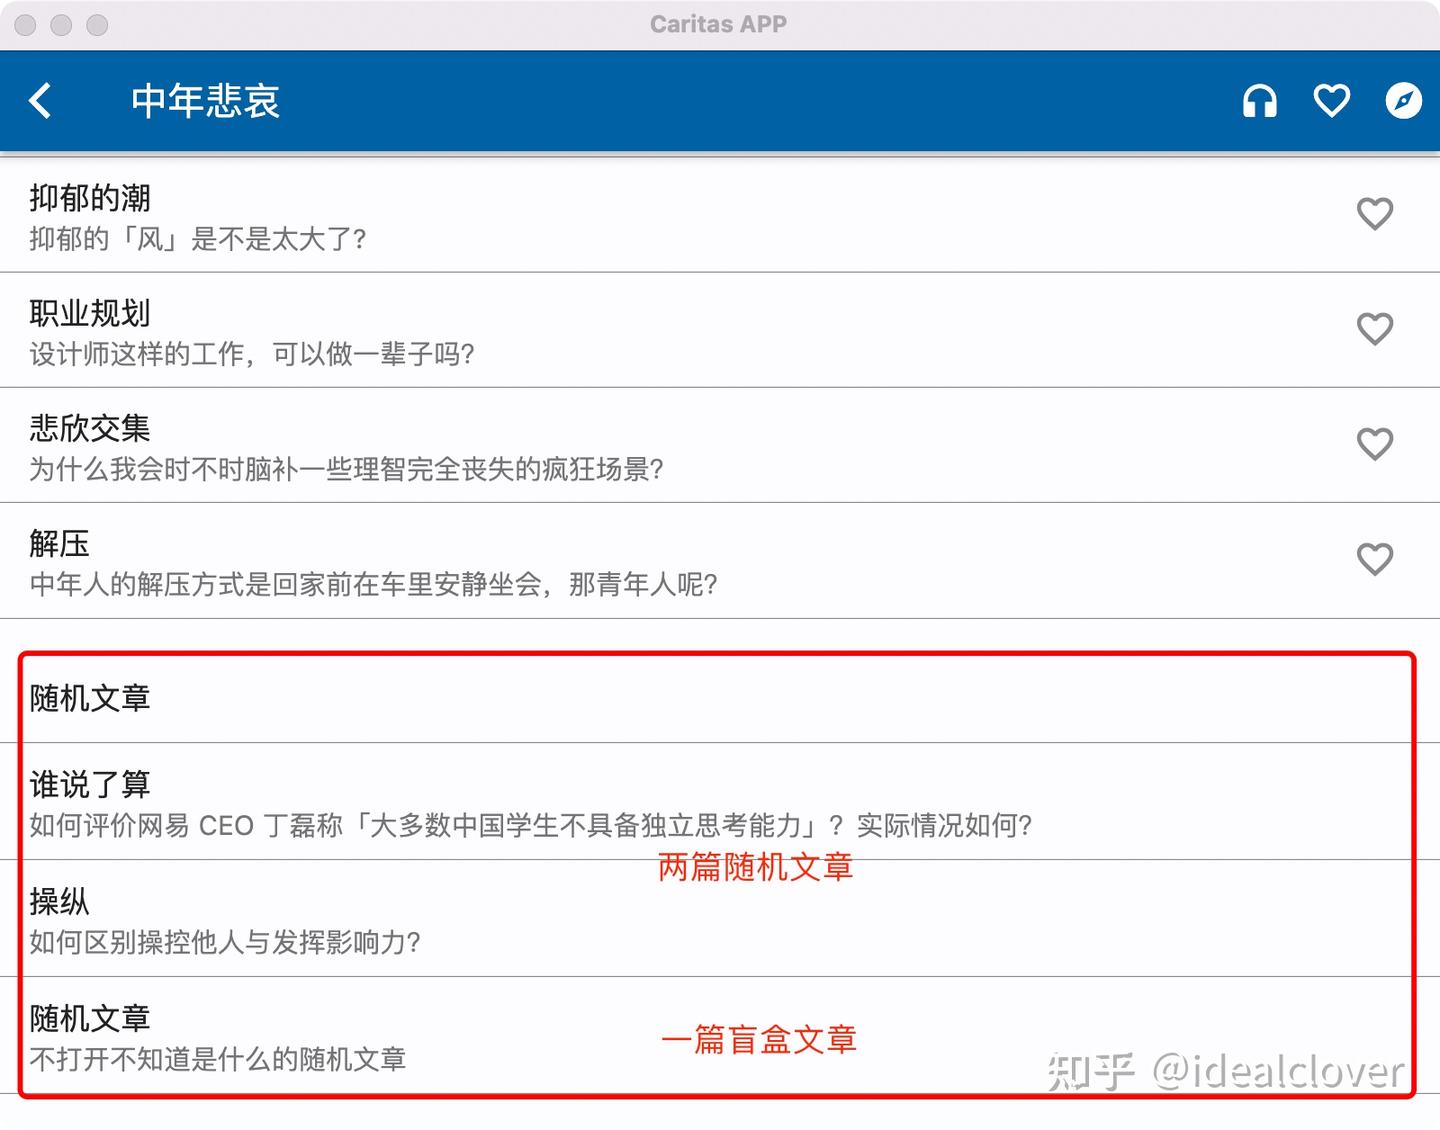Select the compass navigation icon top right

tap(1403, 101)
